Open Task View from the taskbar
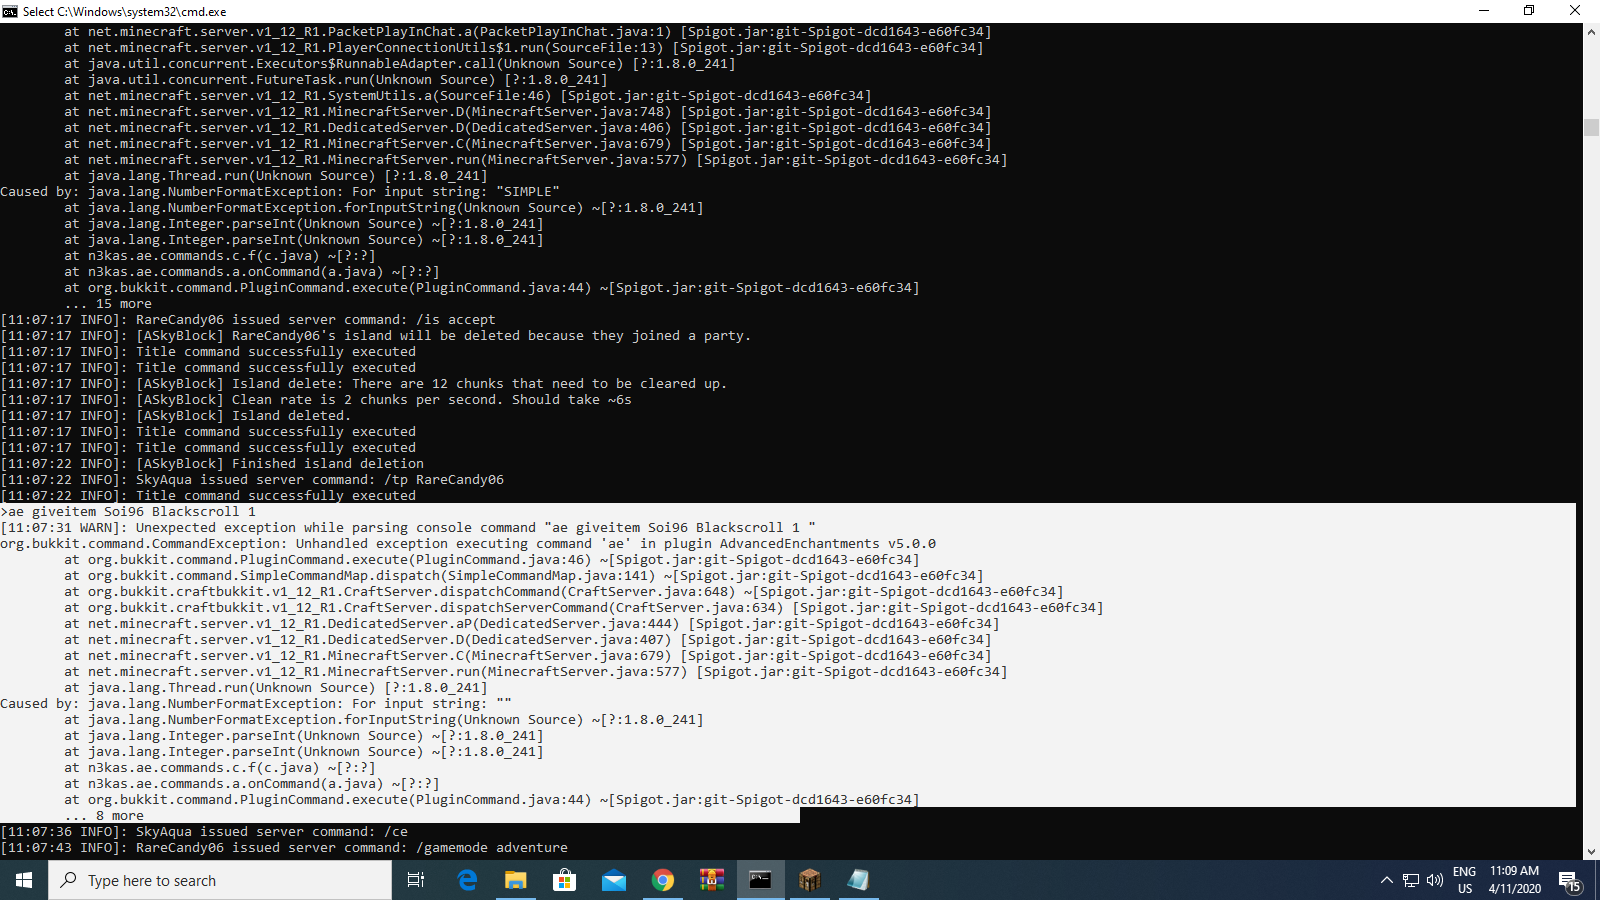Image resolution: width=1600 pixels, height=900 pixels. pyautogui.click(x=416, y=880)
